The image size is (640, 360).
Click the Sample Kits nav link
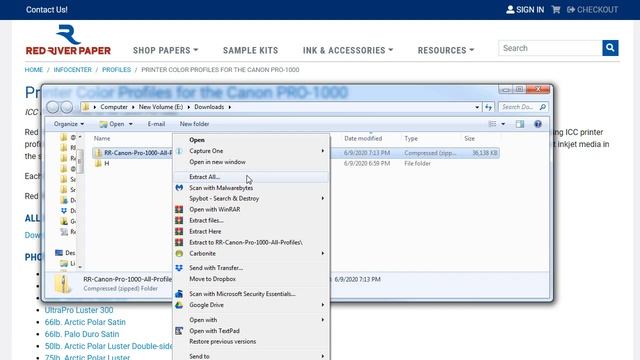(251, 50)
